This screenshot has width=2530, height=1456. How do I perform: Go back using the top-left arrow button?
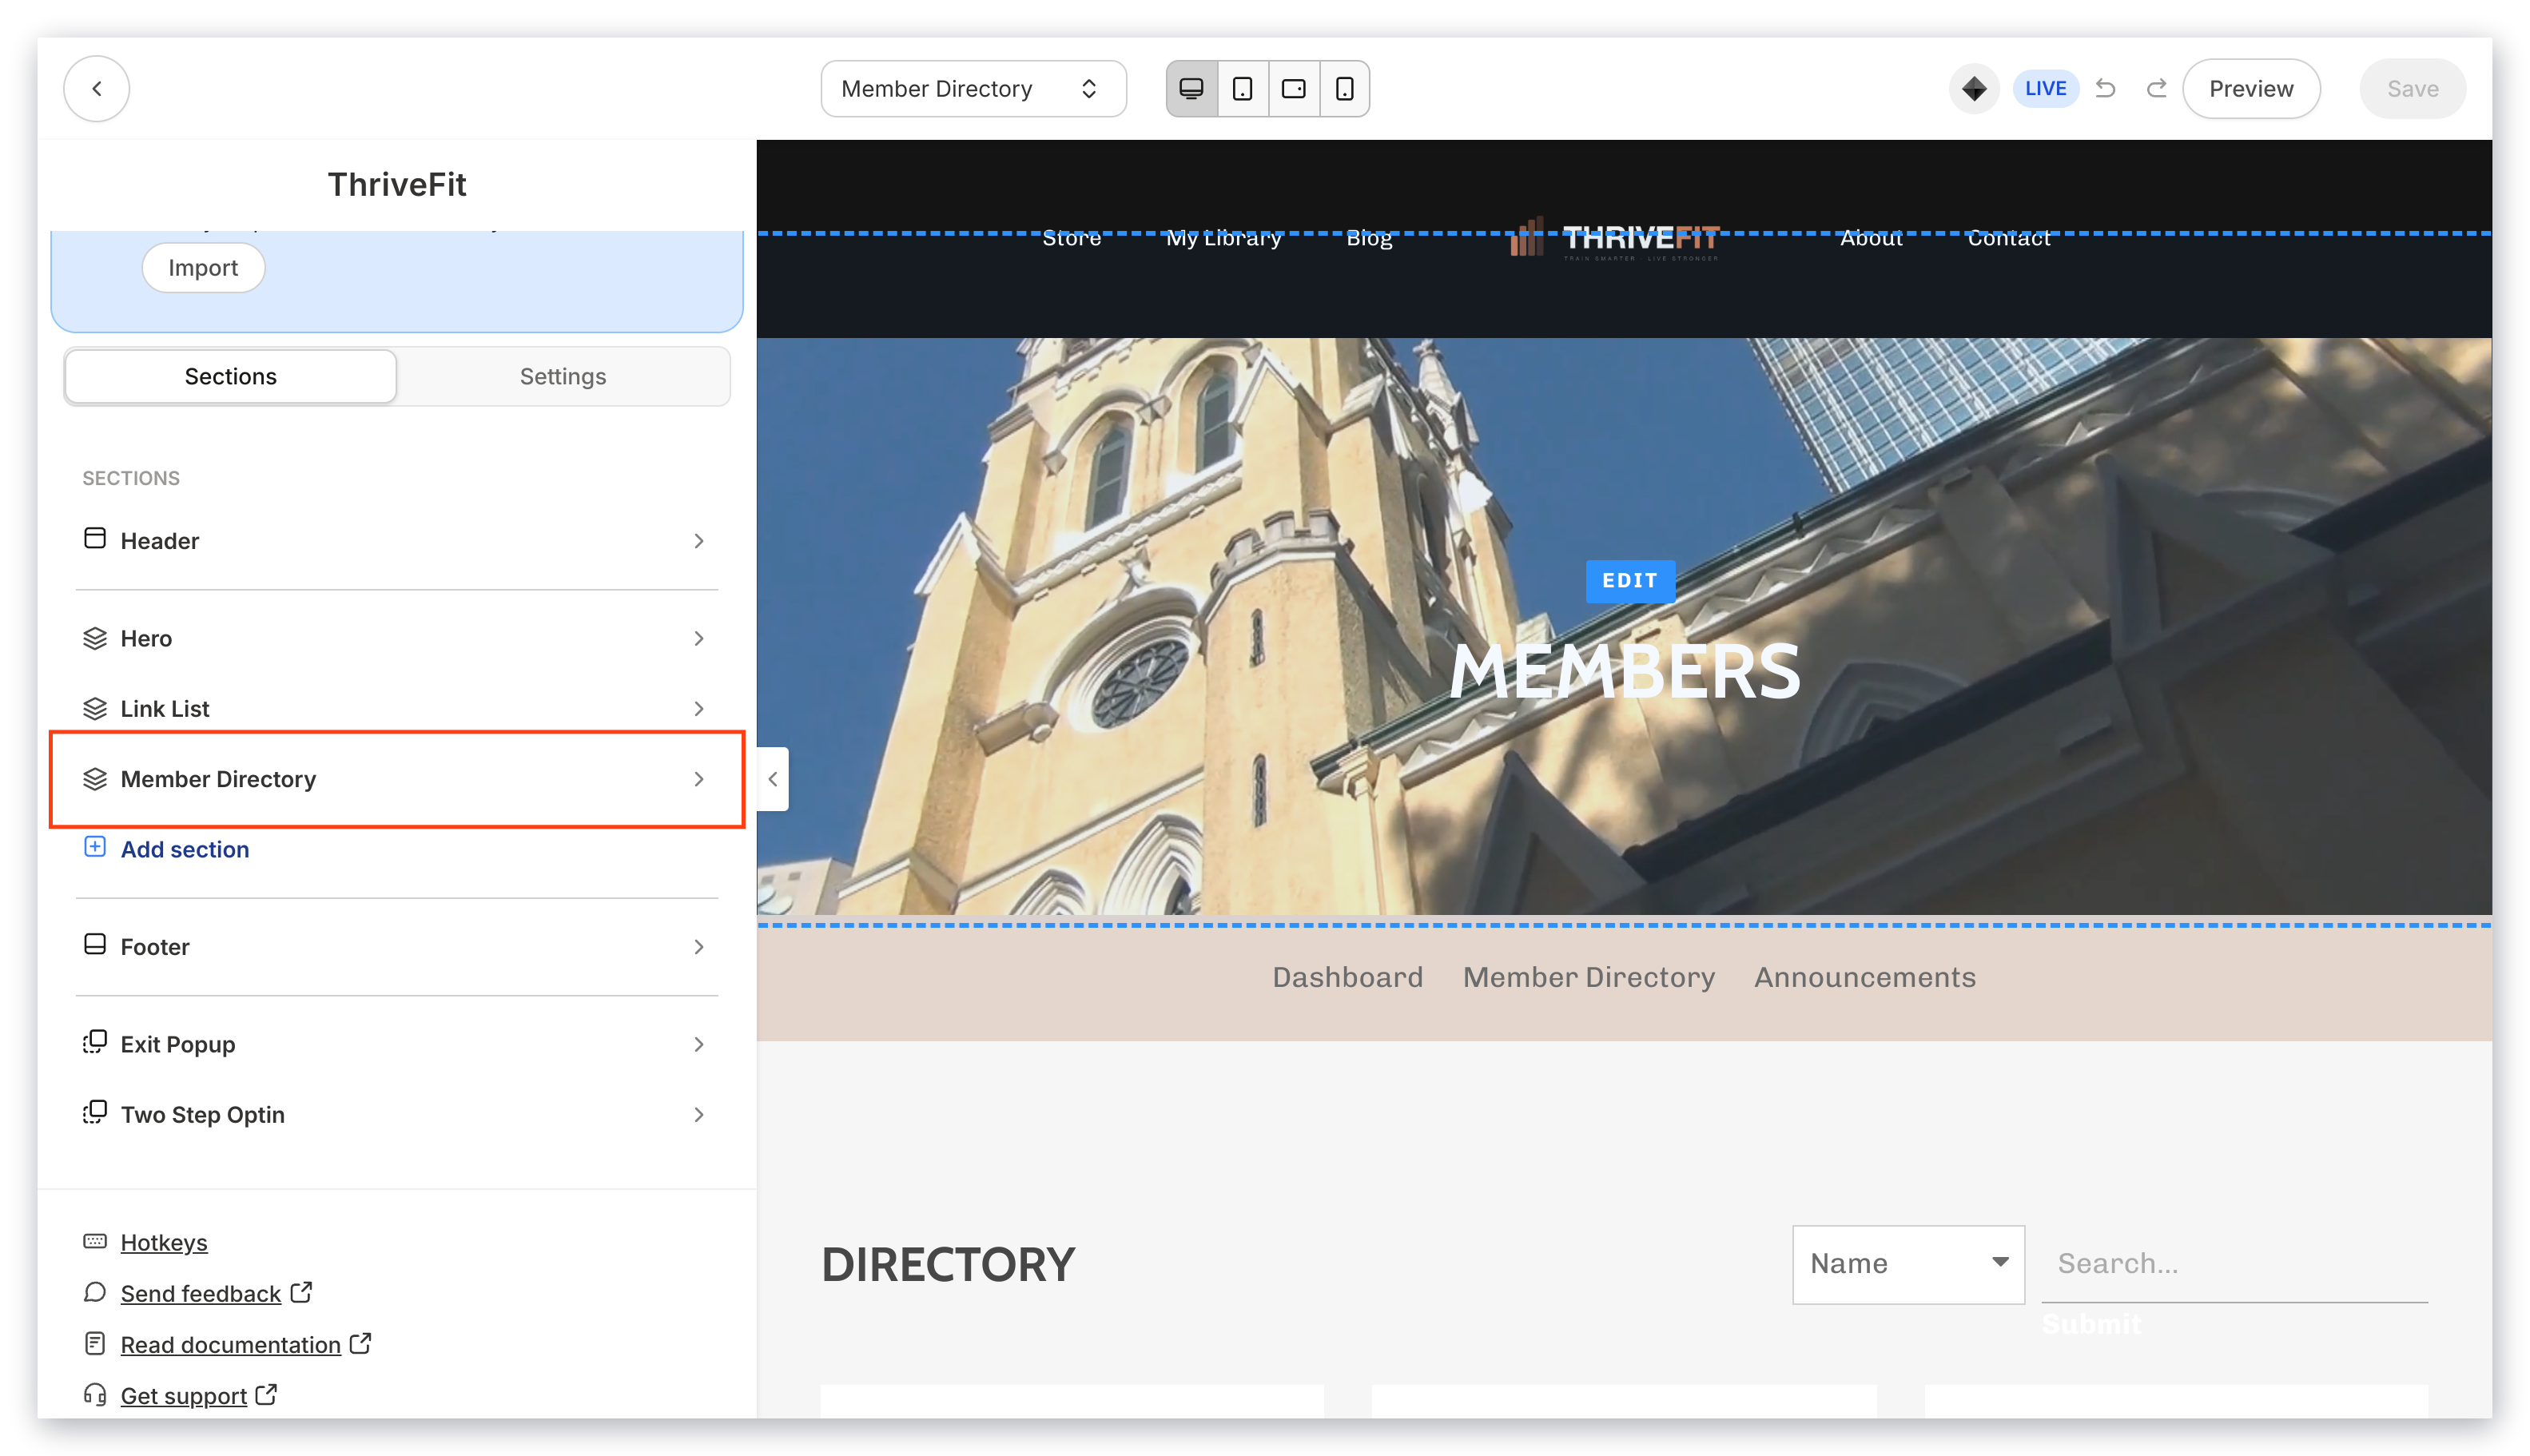[x=96, y=89]
